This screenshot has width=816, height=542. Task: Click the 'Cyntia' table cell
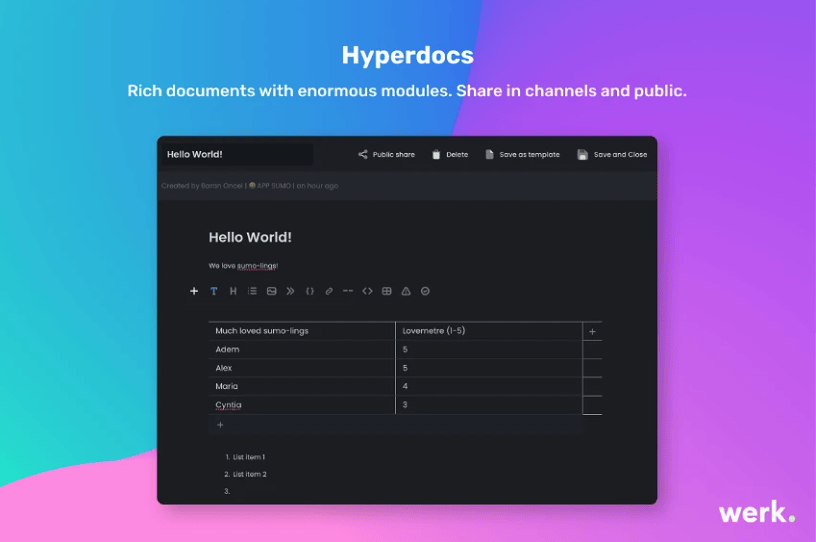pyautogui.click(x=302, y=405)
